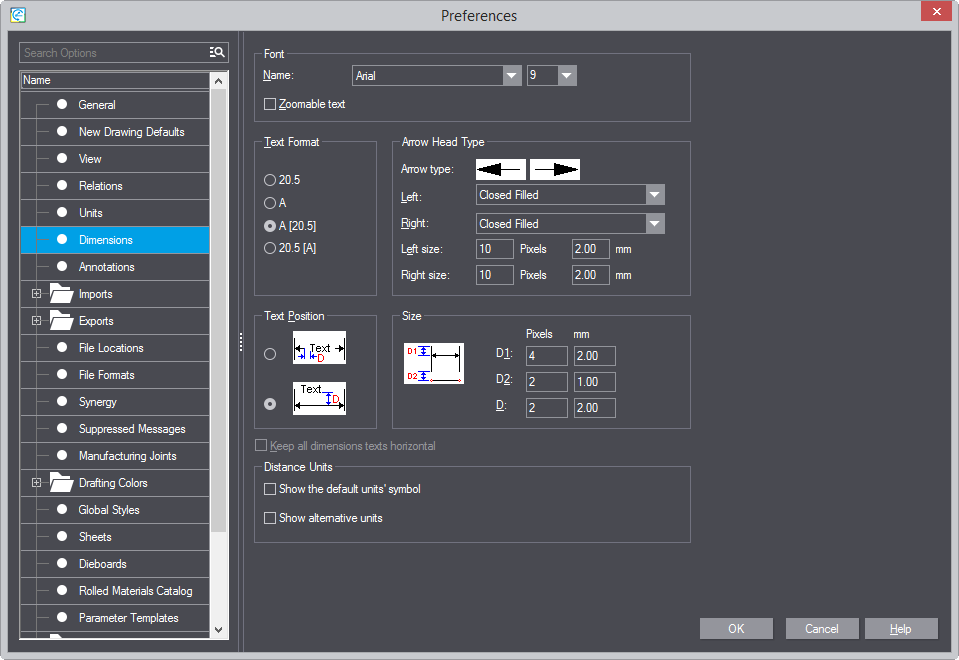Click the Help button
The width and height of the screenshot is (959, 660).
click(x=901, y=629)
